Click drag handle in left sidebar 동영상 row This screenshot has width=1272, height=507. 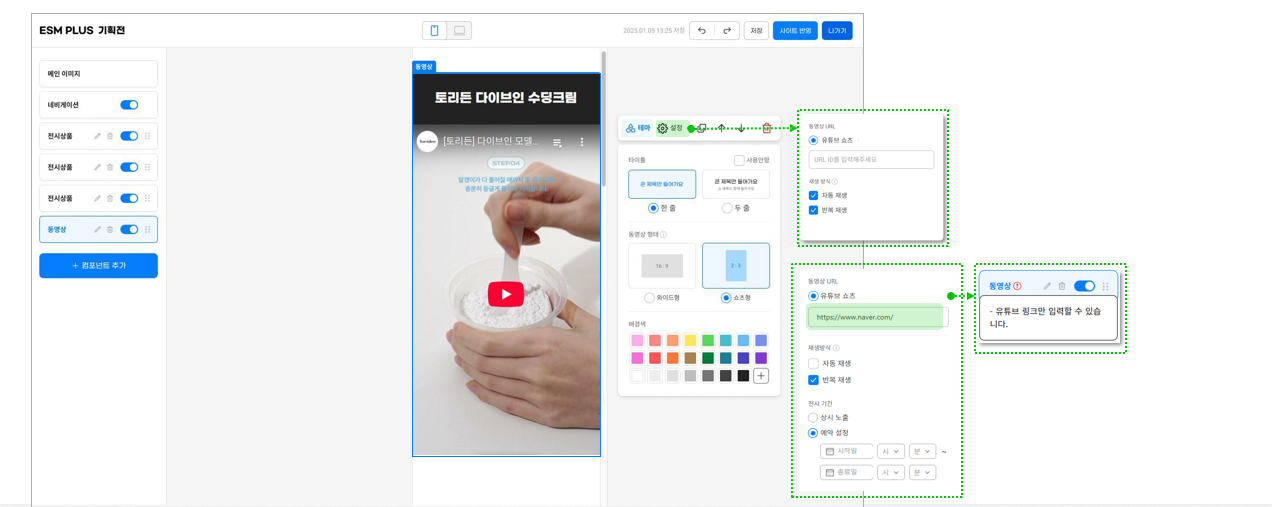click(148, 229)
